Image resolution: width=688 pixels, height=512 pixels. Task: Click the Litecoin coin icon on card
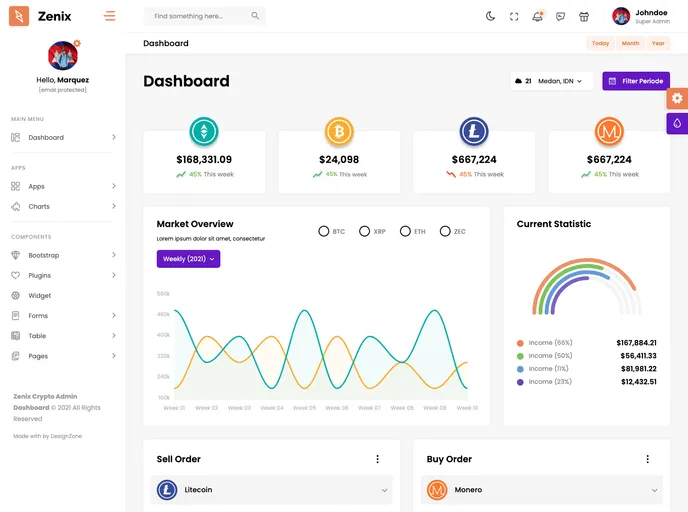(474, 131)
